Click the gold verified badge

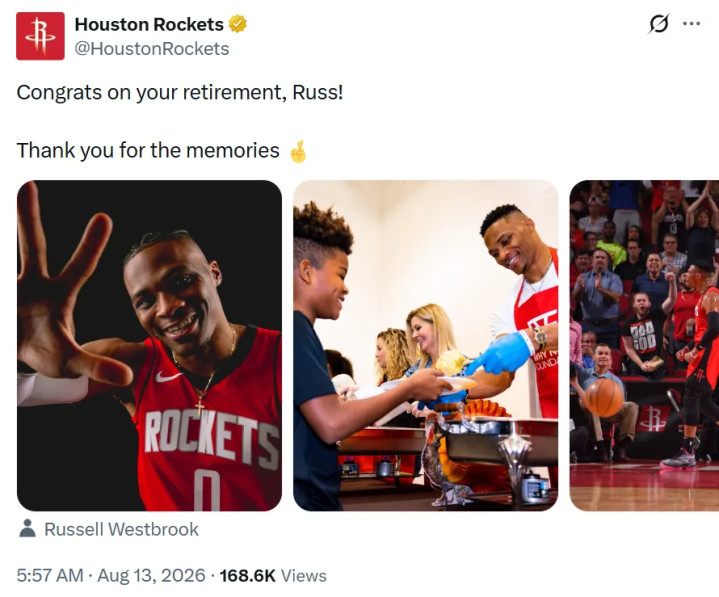point(238,24)
